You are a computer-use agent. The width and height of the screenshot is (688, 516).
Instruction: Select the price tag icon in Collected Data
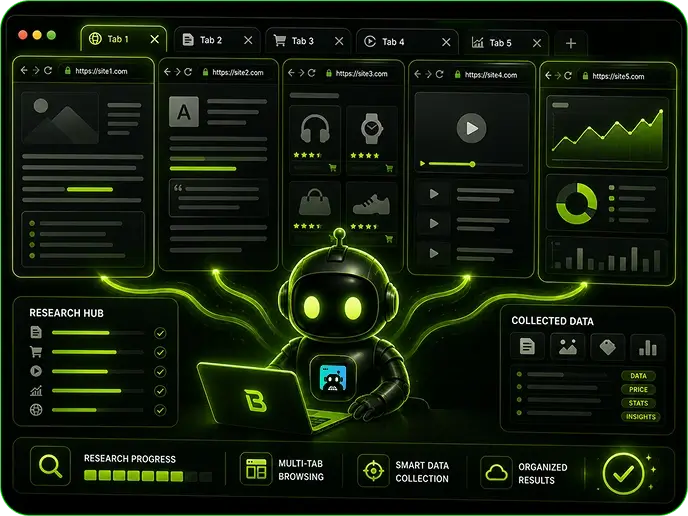click(607, 347)
